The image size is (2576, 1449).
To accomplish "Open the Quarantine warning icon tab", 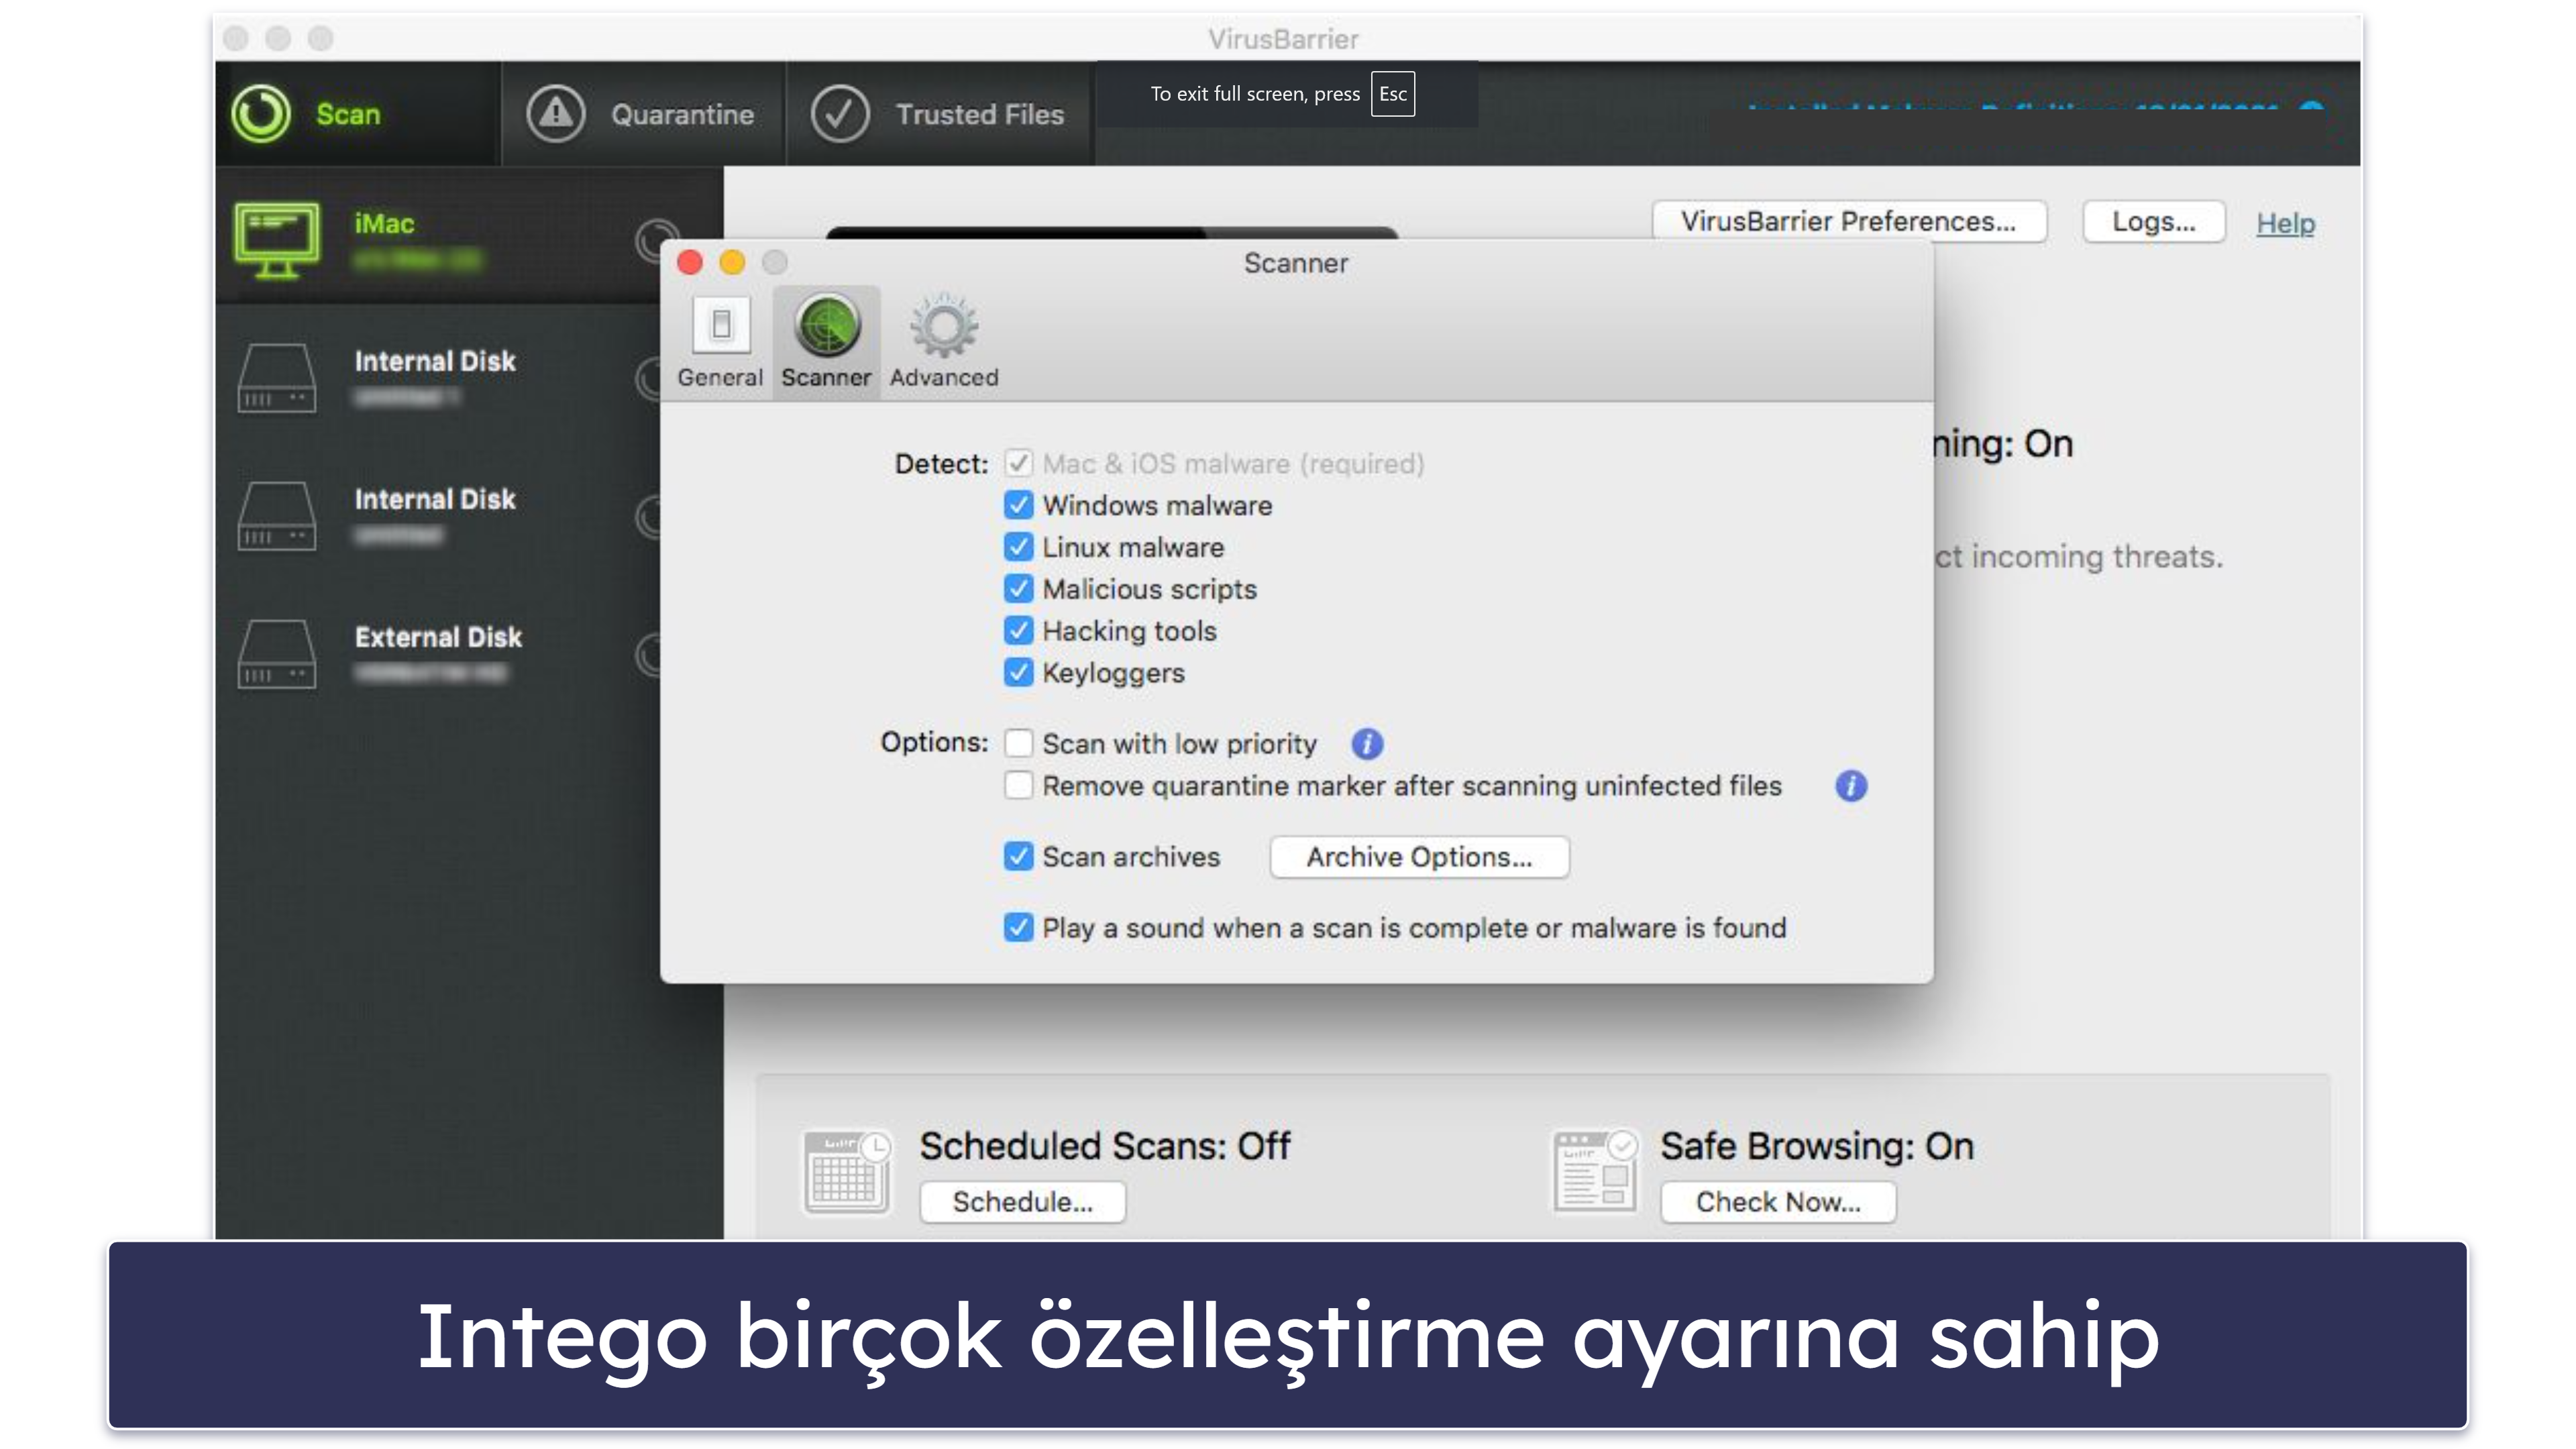I will 556,114.
